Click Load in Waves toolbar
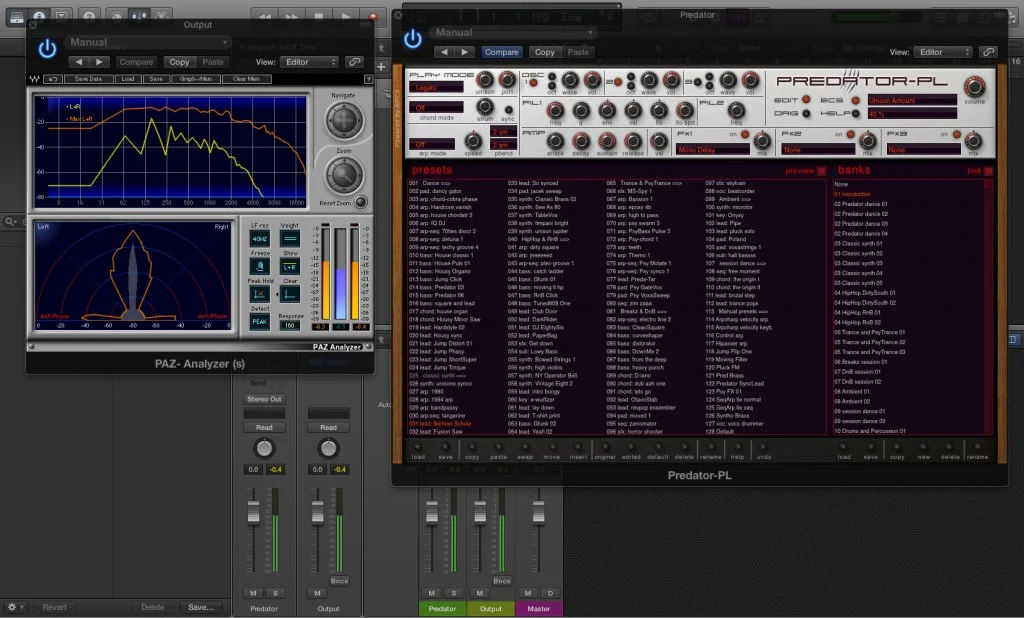 coord(128,79)
